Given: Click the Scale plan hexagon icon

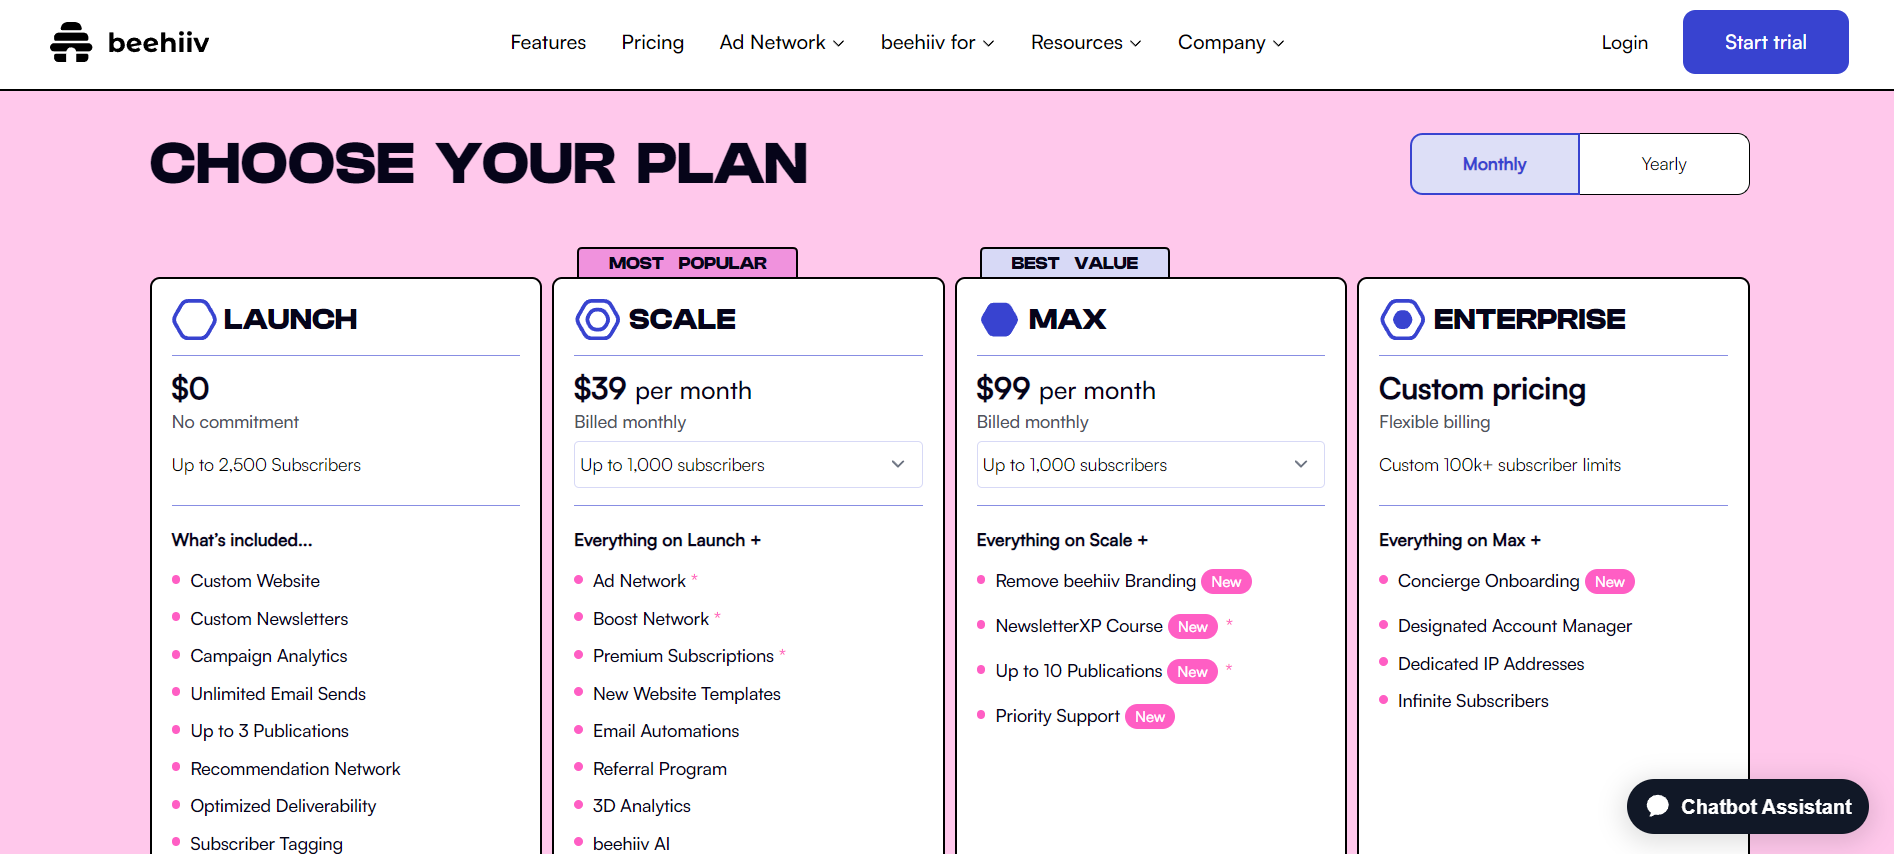Looking at the screenshot, I should 597,319.
